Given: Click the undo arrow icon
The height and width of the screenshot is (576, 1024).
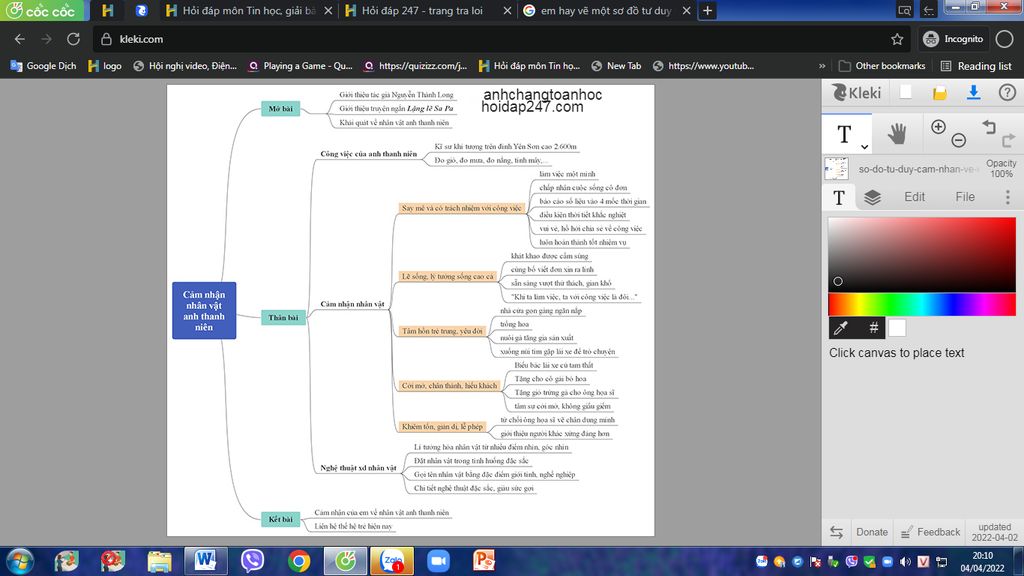Looking at the screenshot, I should [x=989, y=127].
